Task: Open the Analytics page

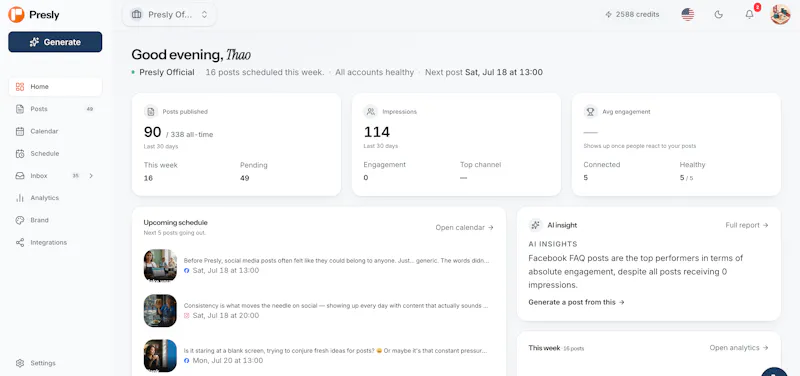Action: [55, 198]
